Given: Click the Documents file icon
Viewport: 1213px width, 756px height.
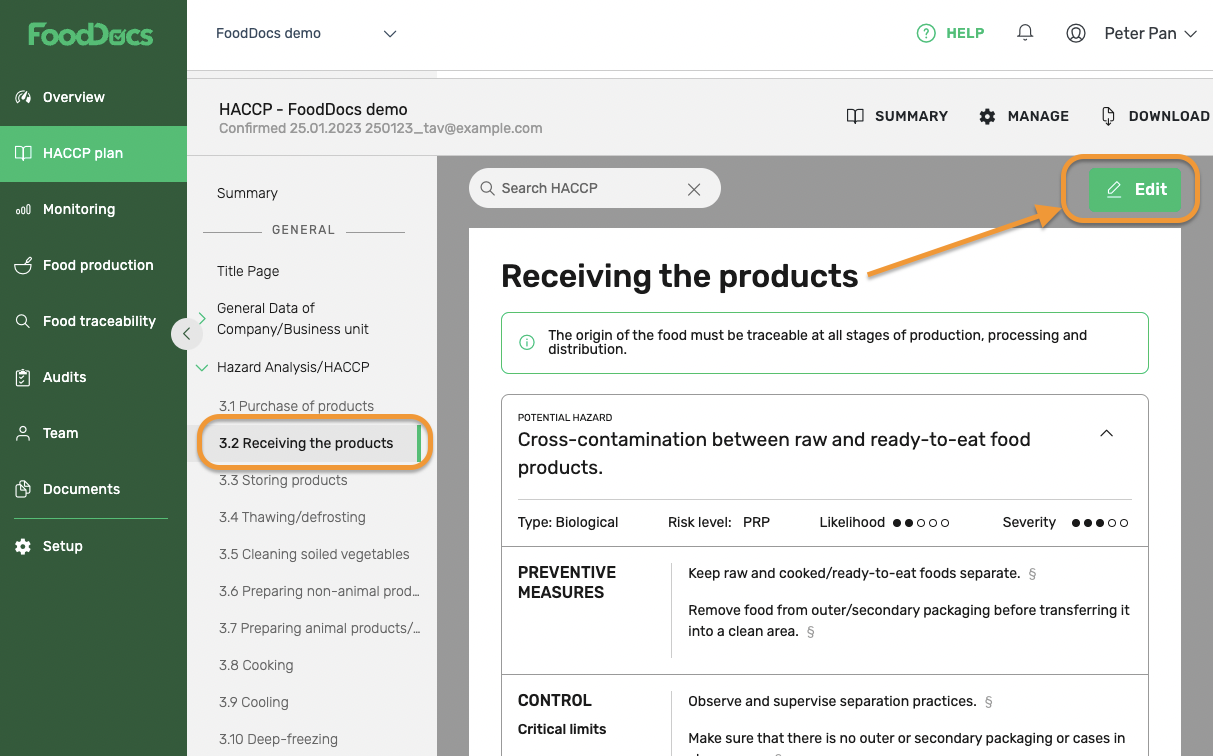Looking at the screenshot, I should coord(23,489).
